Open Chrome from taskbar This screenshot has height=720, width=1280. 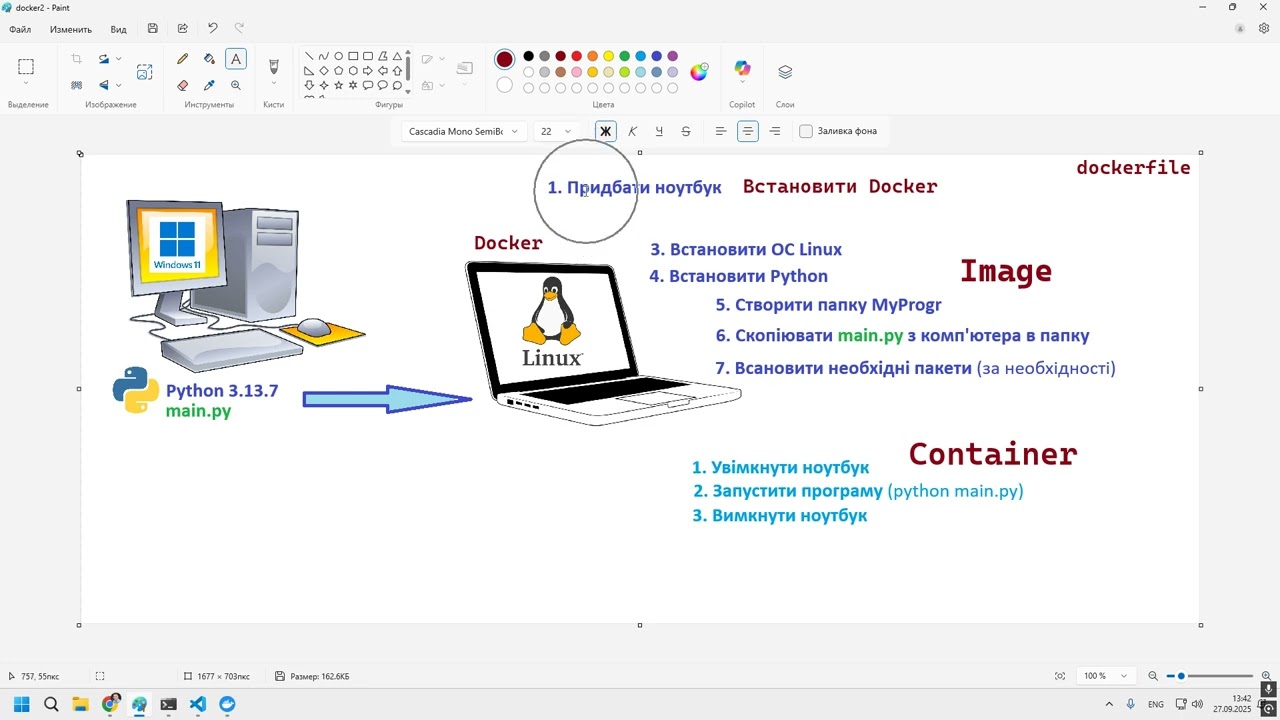[x=110, y=704]
